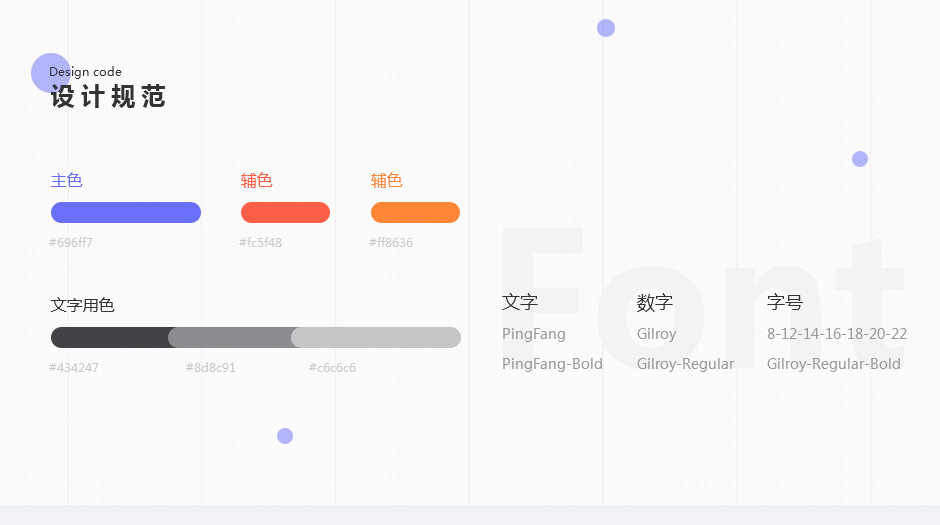Click the Gilroy-Regular font name
Viewport: 940px width, 525px height.
(x=685, y=364)
